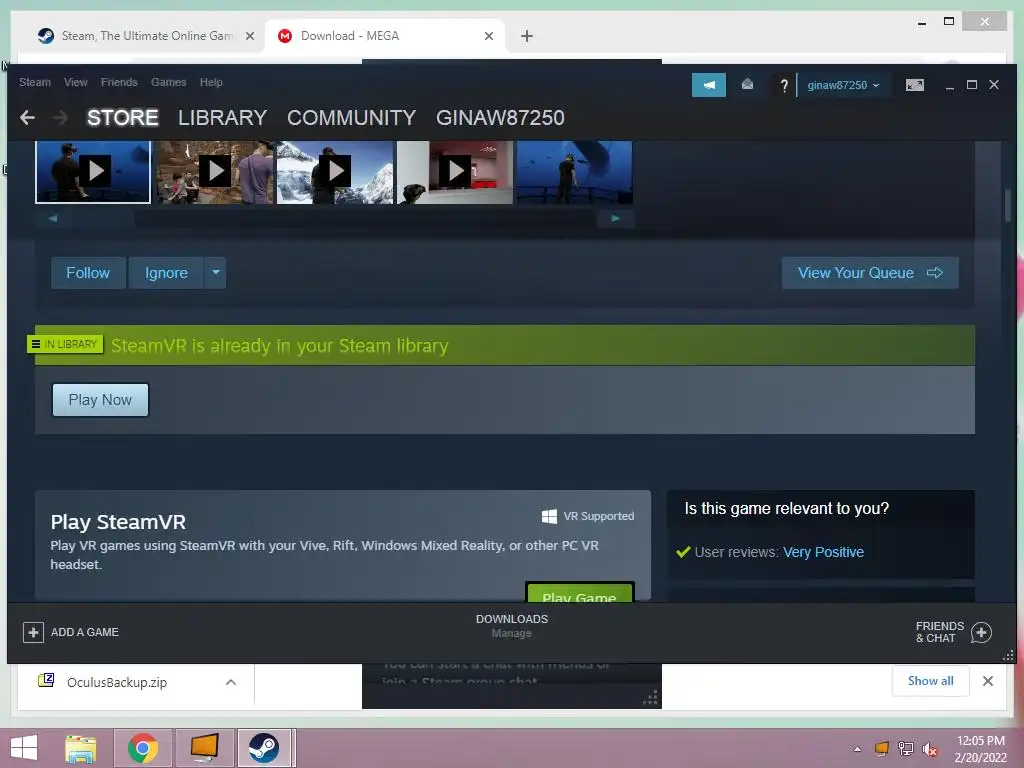Image resolution: width=1024 pixels, height=768 pixels.
Task: Click the View Your Queue arrow icon
Action: (x=935, y=272)
